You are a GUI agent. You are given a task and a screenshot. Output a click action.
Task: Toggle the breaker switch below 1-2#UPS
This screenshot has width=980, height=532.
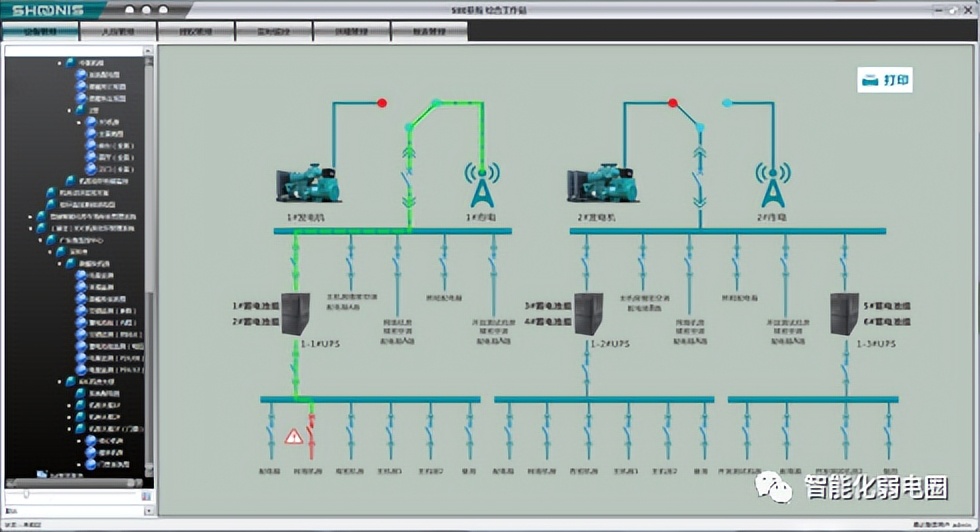pyautogui.click(x=587, y=369)
